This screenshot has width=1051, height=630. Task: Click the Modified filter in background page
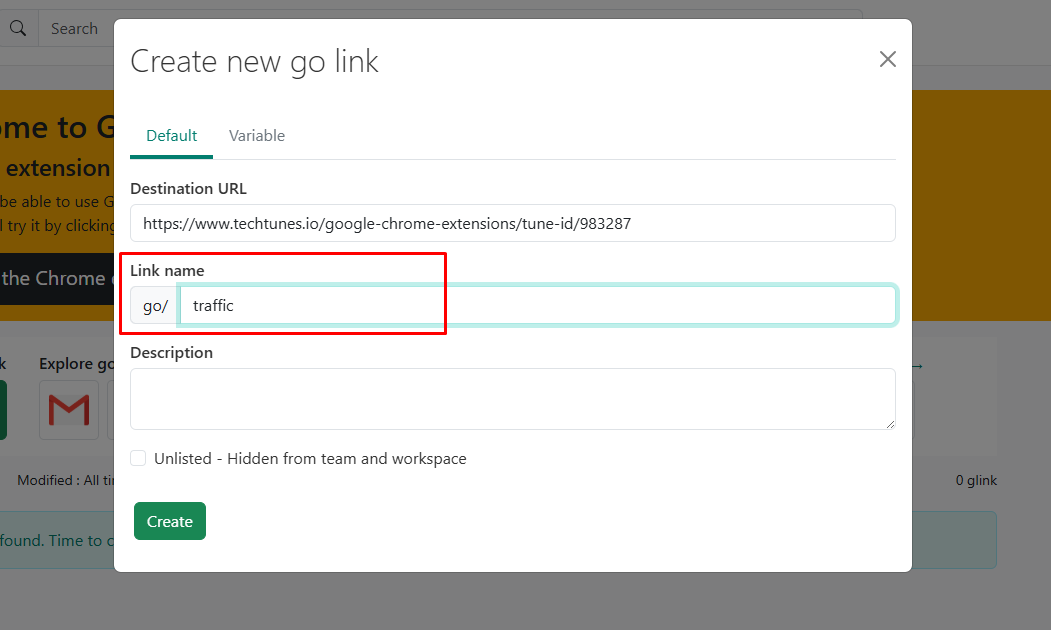[x=66, y=481]
